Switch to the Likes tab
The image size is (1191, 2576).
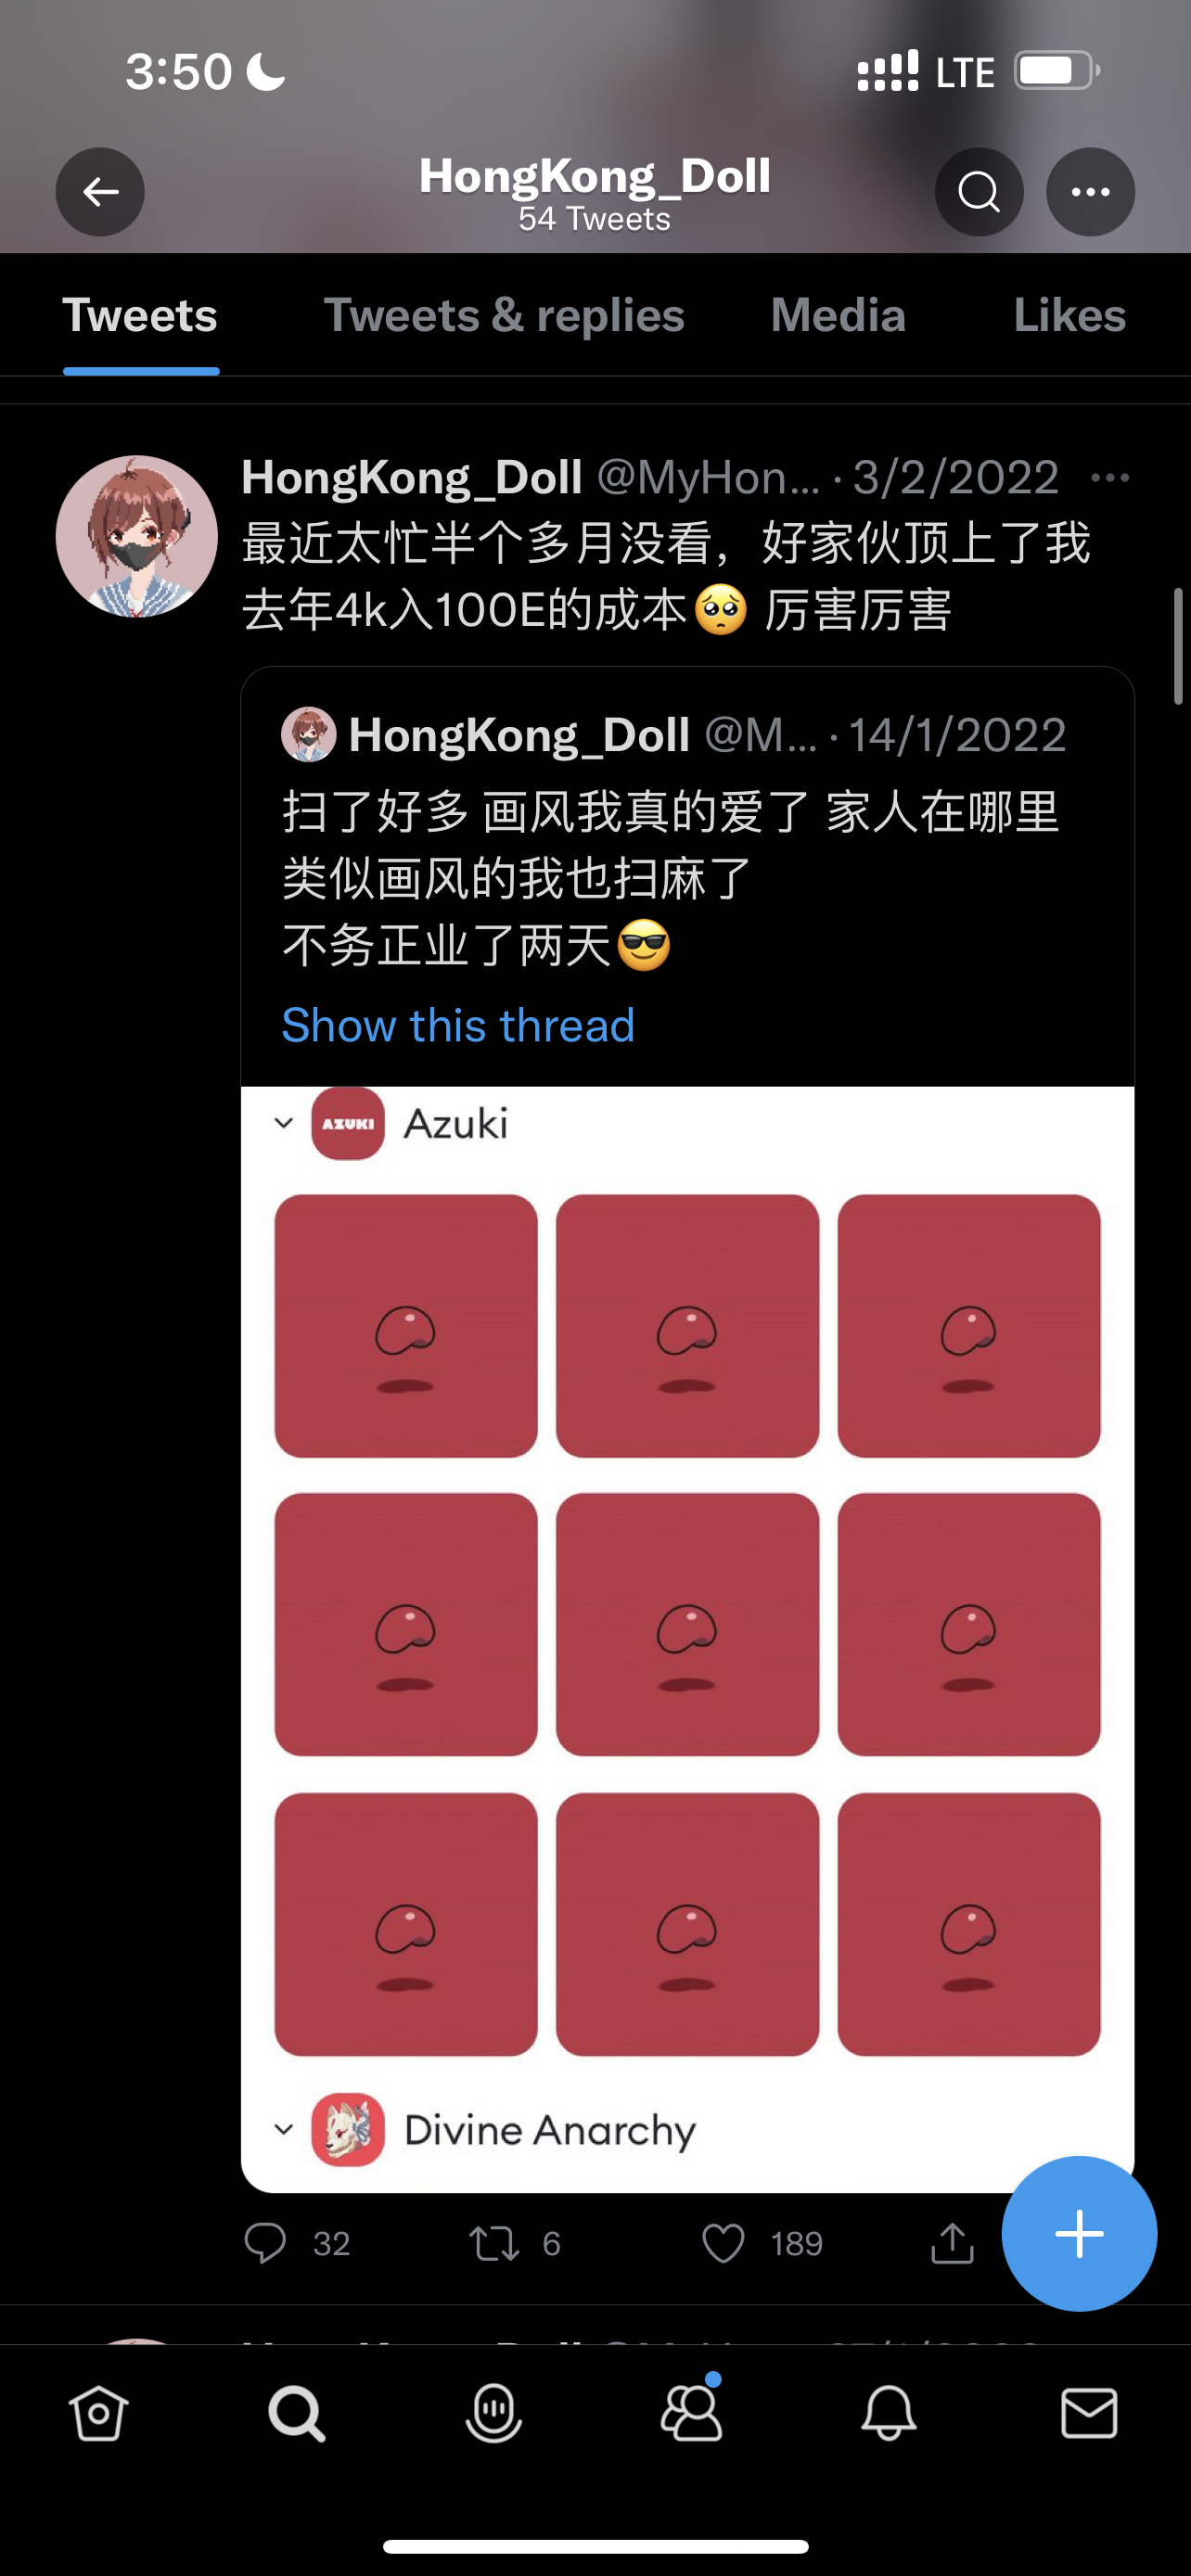pyautogui.click(x=1069, y=315)
